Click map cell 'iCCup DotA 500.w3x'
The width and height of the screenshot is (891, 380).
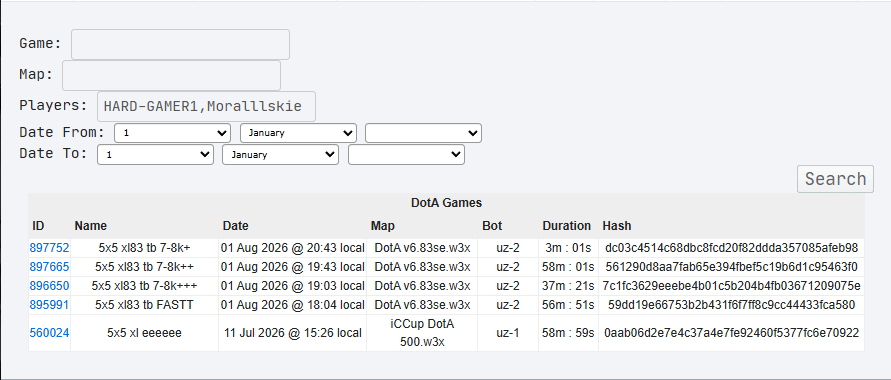(422, 333)
